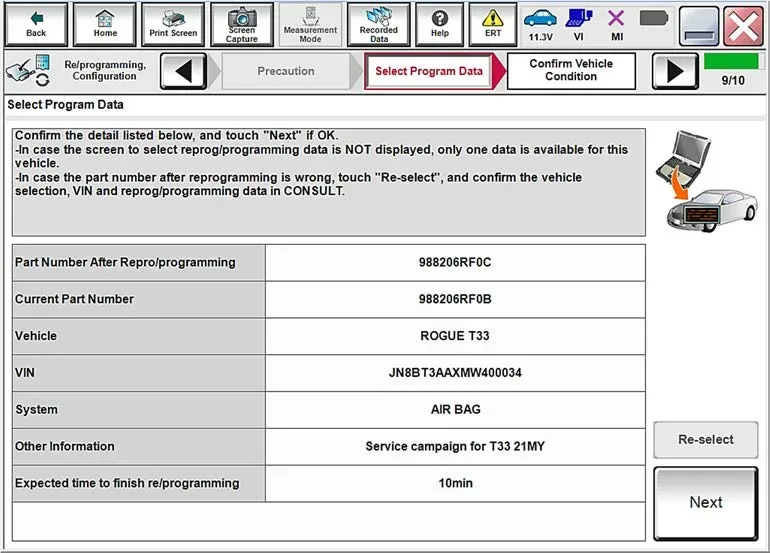Select the Select Program Data step tab
The height and width of the screenshot is (553, 770).
[x=429, y=71]
